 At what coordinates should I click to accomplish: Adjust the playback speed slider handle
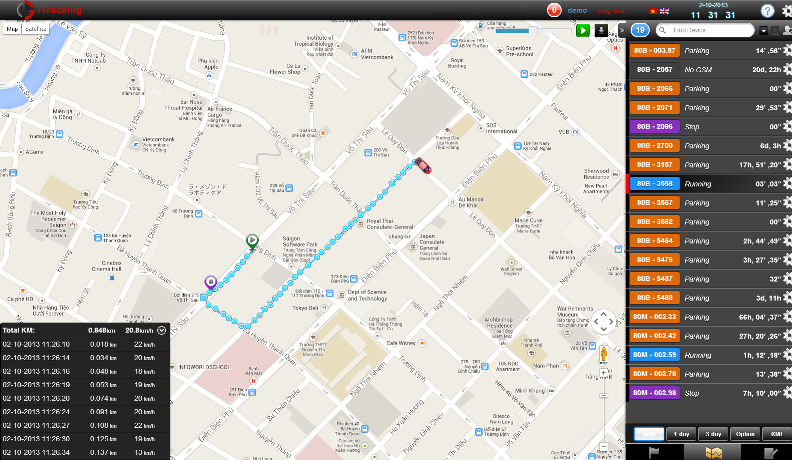[532, 31]
